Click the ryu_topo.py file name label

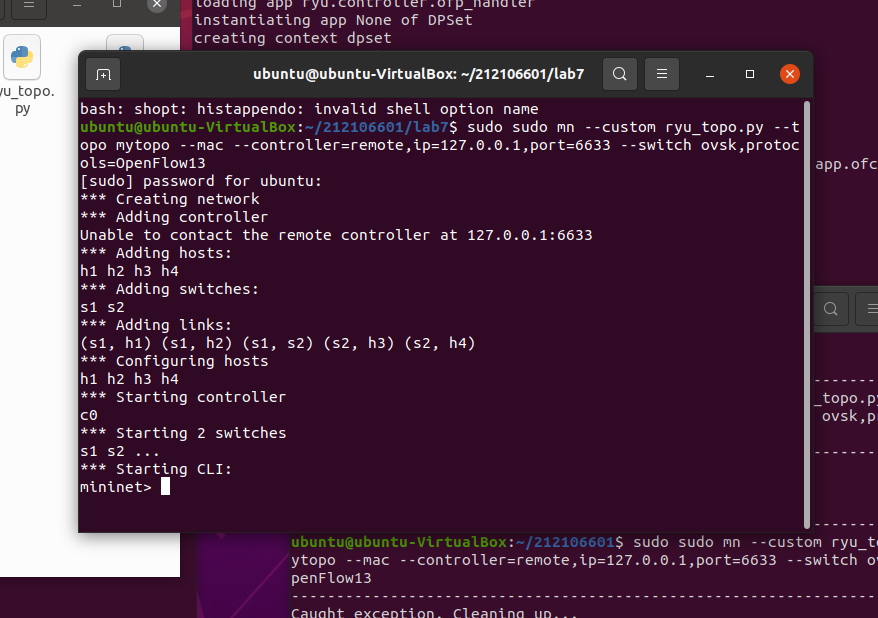[x=26, y=99]
